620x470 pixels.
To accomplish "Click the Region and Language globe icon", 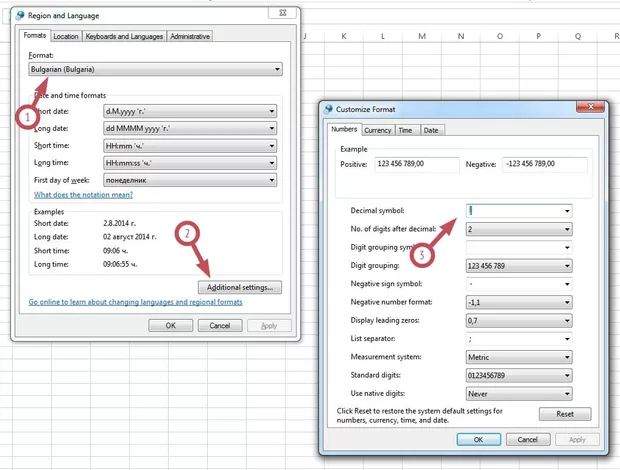I will coord(21,16).
